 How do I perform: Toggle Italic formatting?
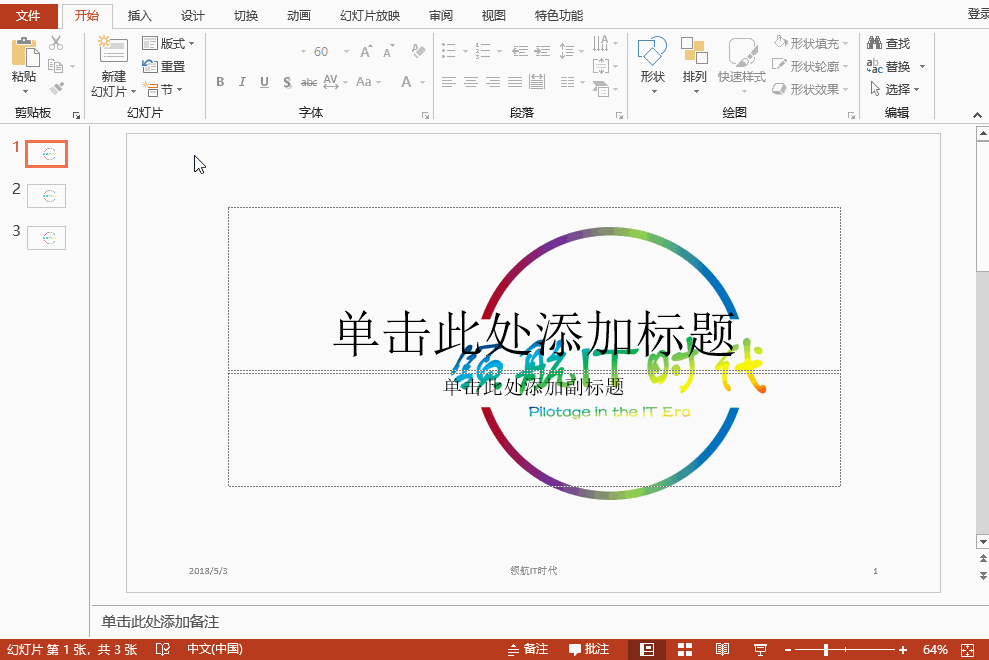[242, 81]
